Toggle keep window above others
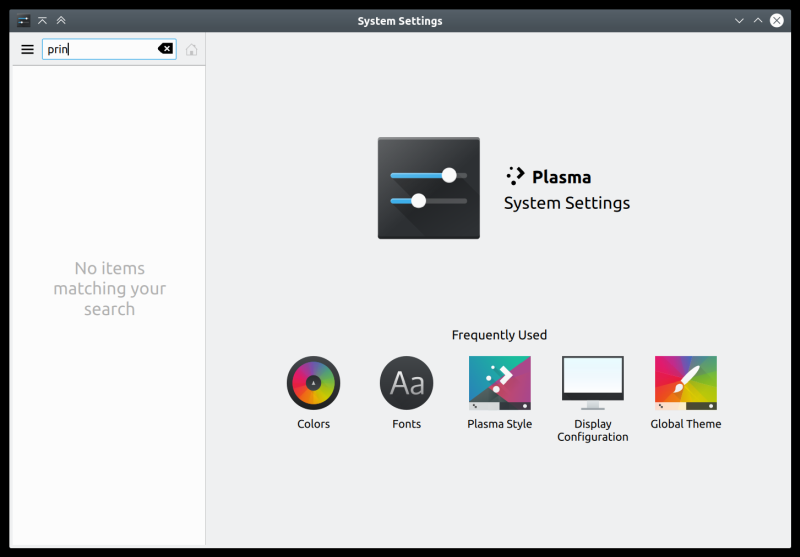The image size is (800, 557). (42, 21)
